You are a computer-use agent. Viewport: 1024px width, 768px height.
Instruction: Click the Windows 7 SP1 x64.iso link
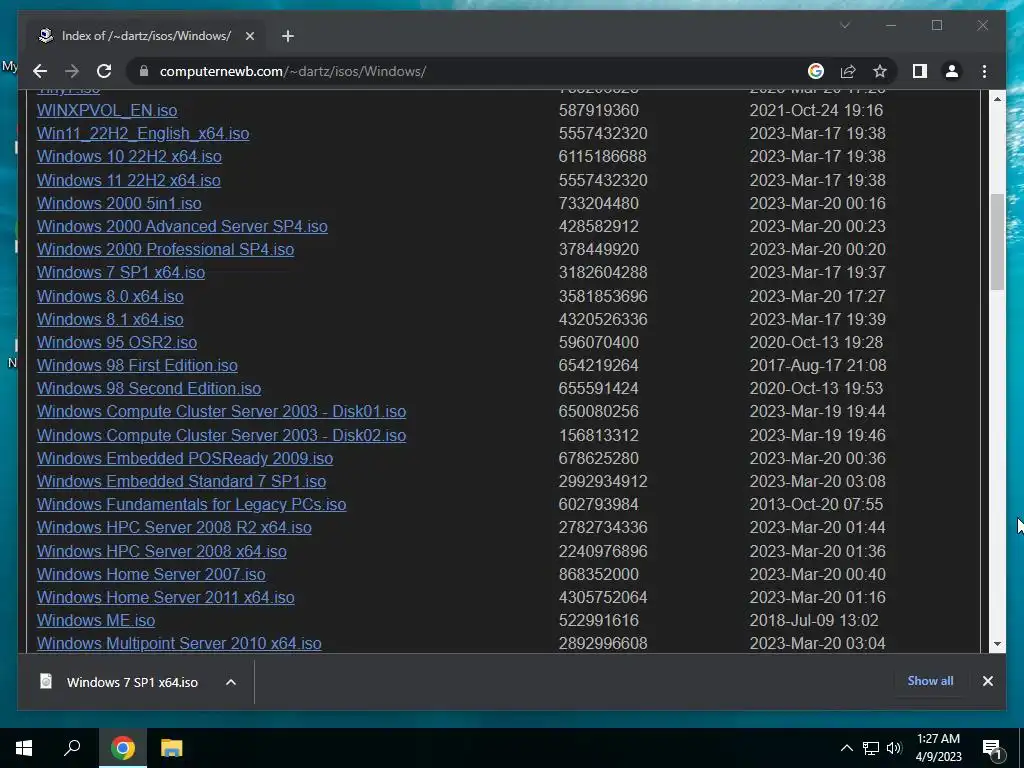[x=121, y=272]
